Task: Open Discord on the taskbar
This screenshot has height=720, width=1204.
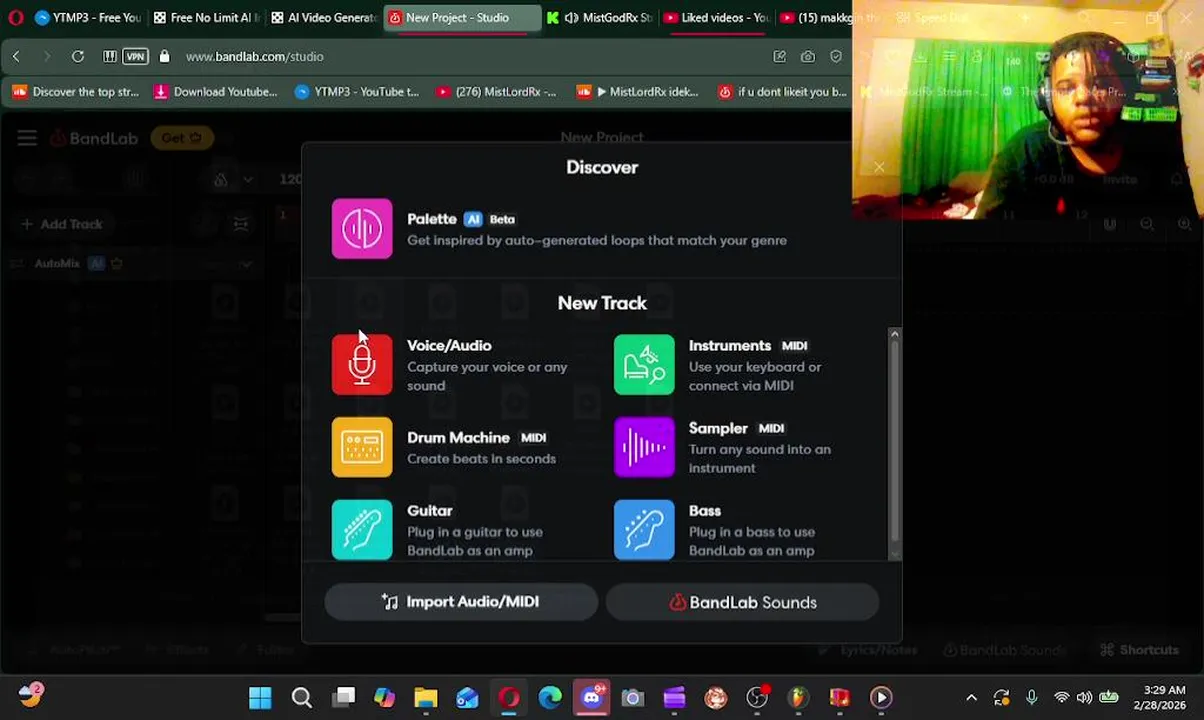Action: click(591, 698)
